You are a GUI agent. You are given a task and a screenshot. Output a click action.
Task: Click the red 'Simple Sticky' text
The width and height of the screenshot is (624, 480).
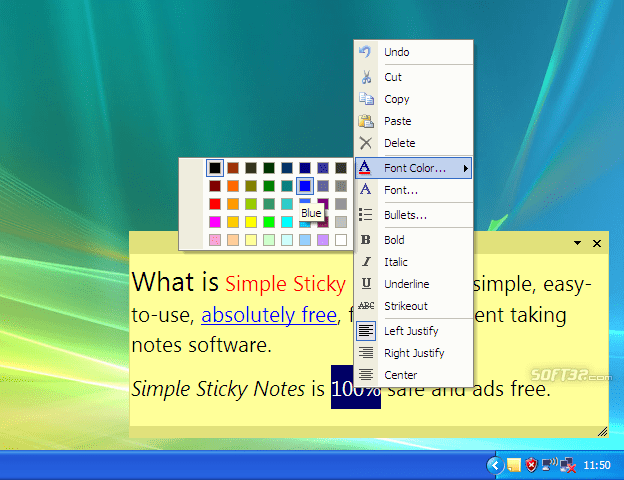[x=285, y=284]
